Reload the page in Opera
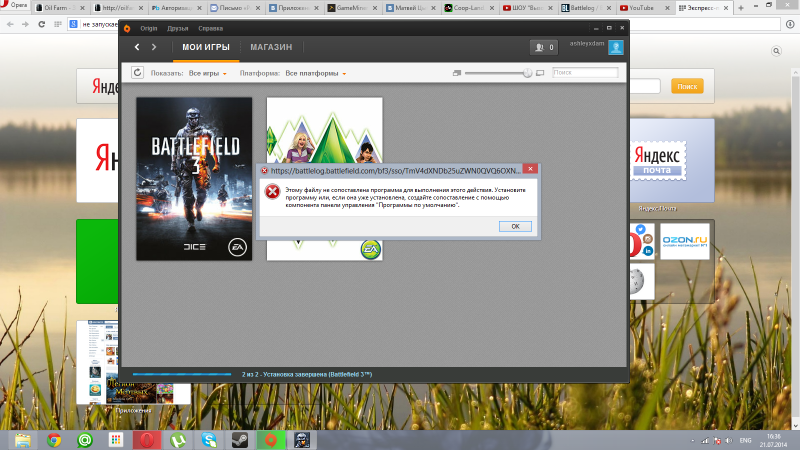 [x=41, y=24]
